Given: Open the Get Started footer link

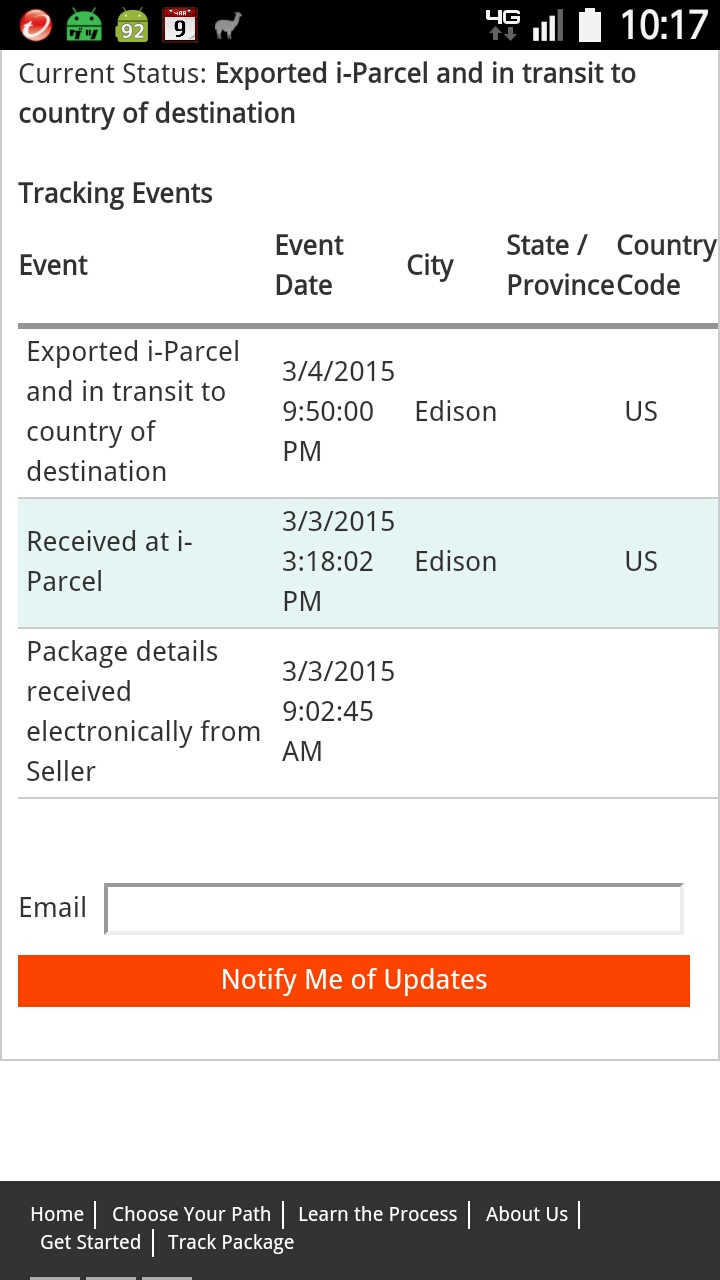Looking at the screenshot, I should coord(90,1242).
